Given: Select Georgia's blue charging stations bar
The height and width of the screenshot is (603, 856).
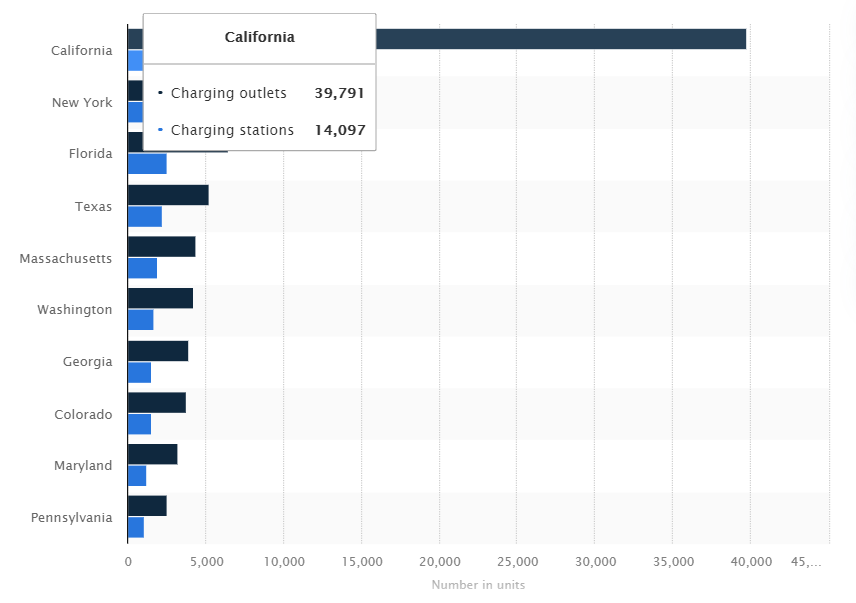Looking at the screenshot, I should [x=139, y=373].
